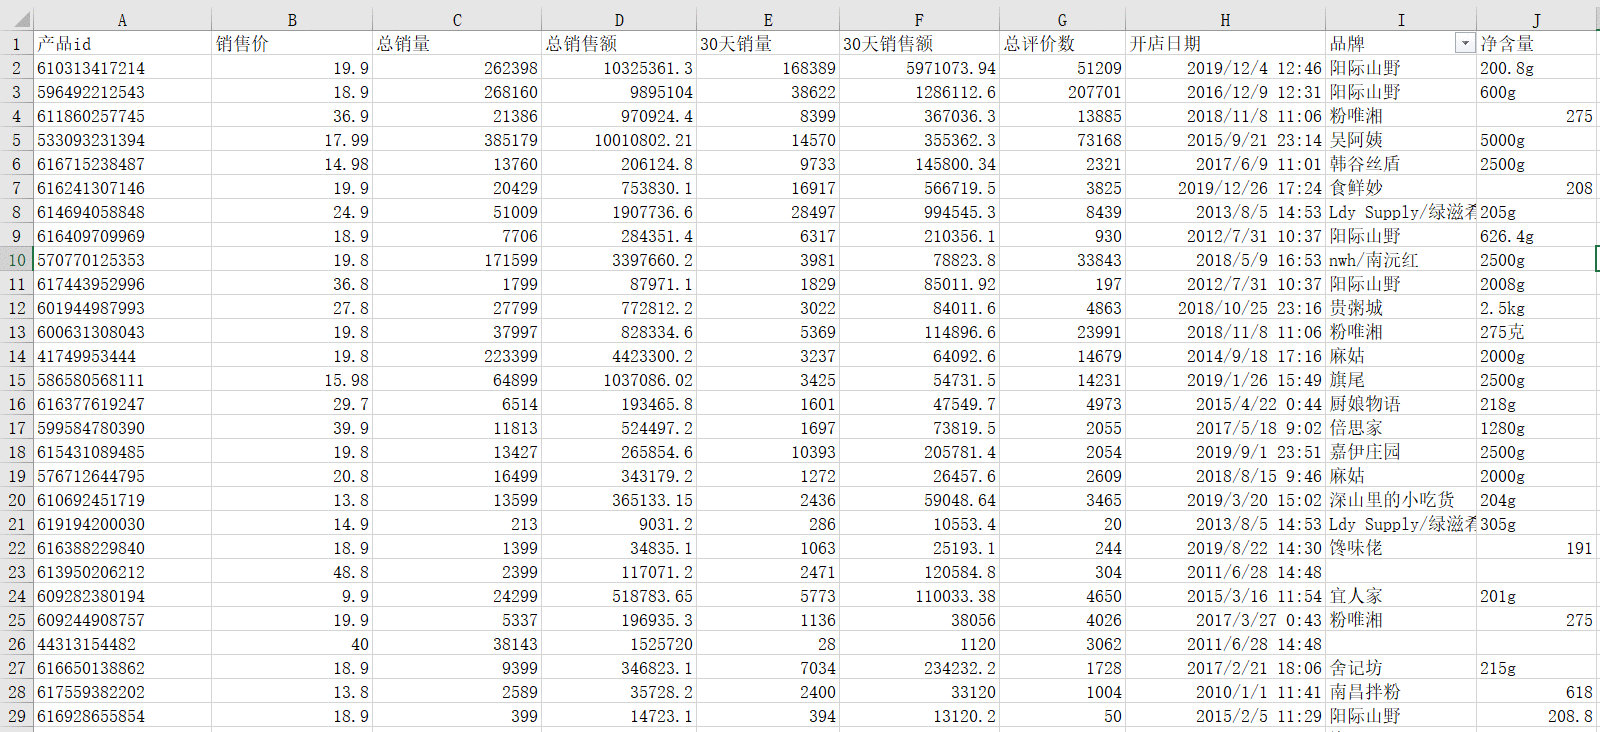Open the 品牌 column filter dropdown
This screenshot has height=732, width=1600.
[1464, 43]
